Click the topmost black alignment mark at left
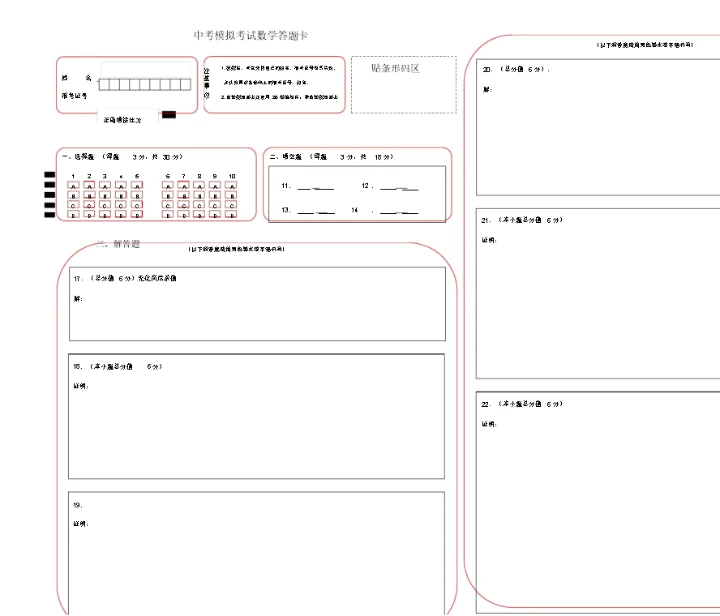 click(x=49, y=175)
